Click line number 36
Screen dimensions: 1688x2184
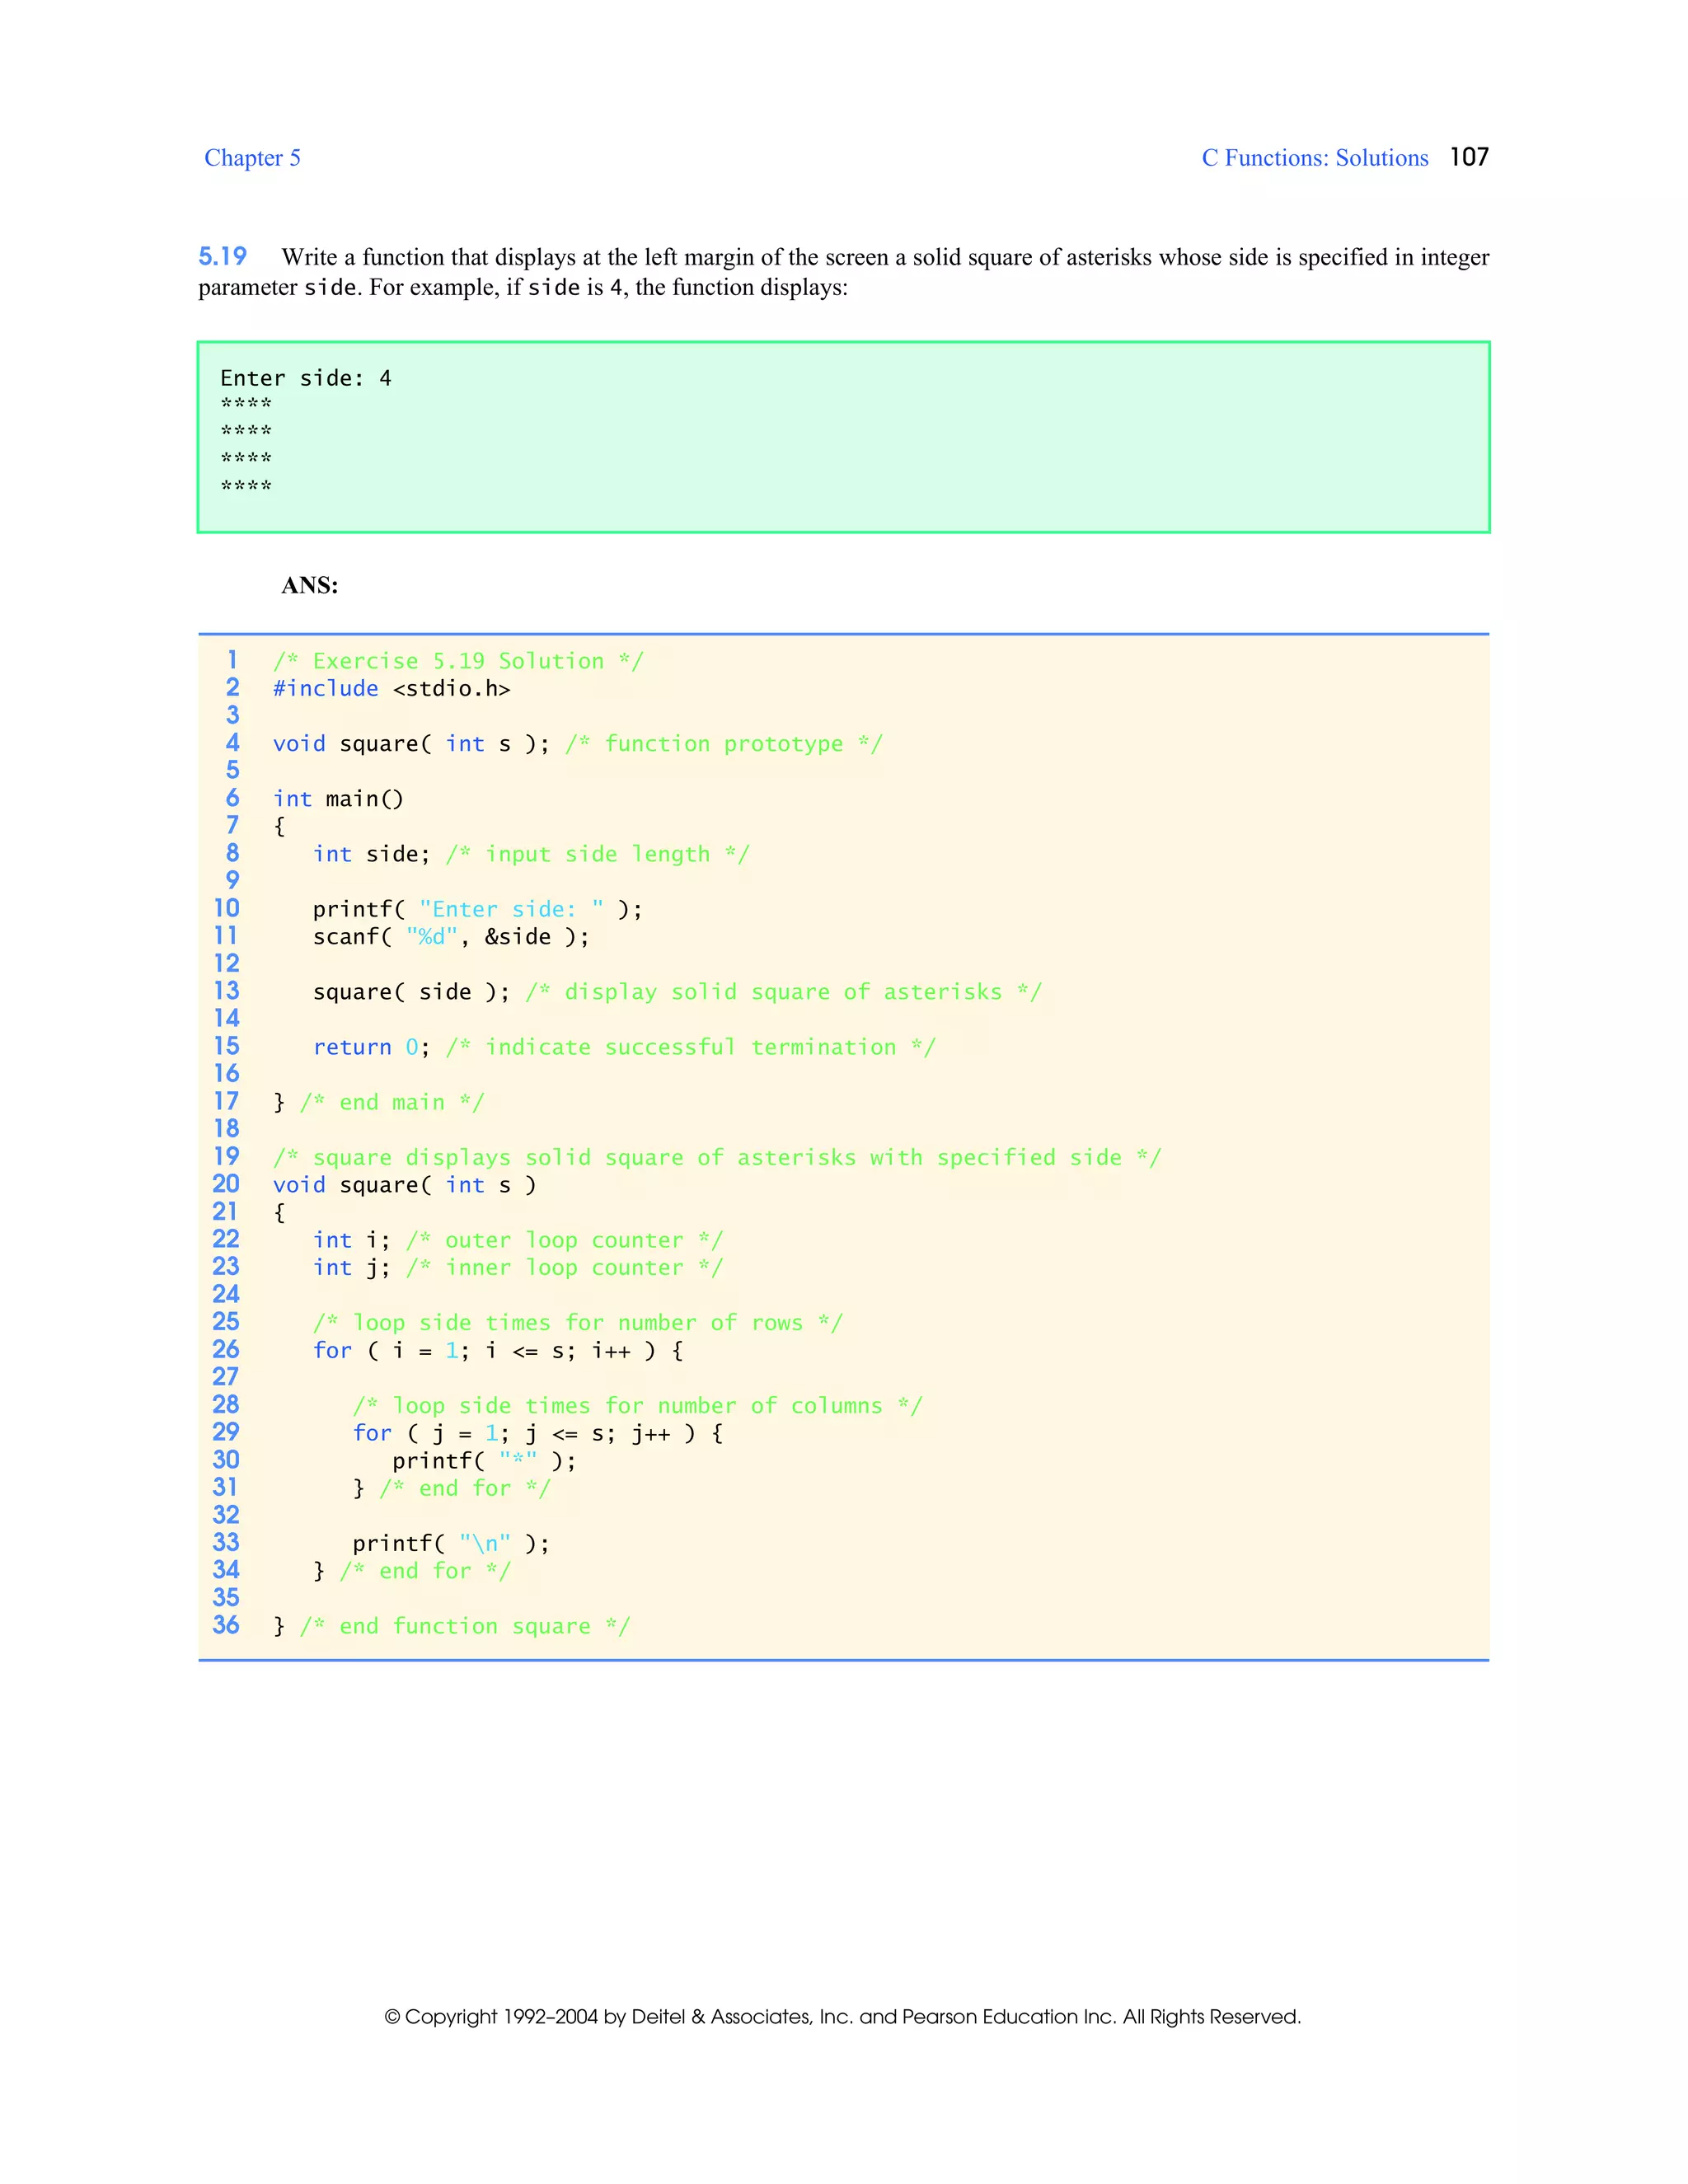coord(226,1625)
